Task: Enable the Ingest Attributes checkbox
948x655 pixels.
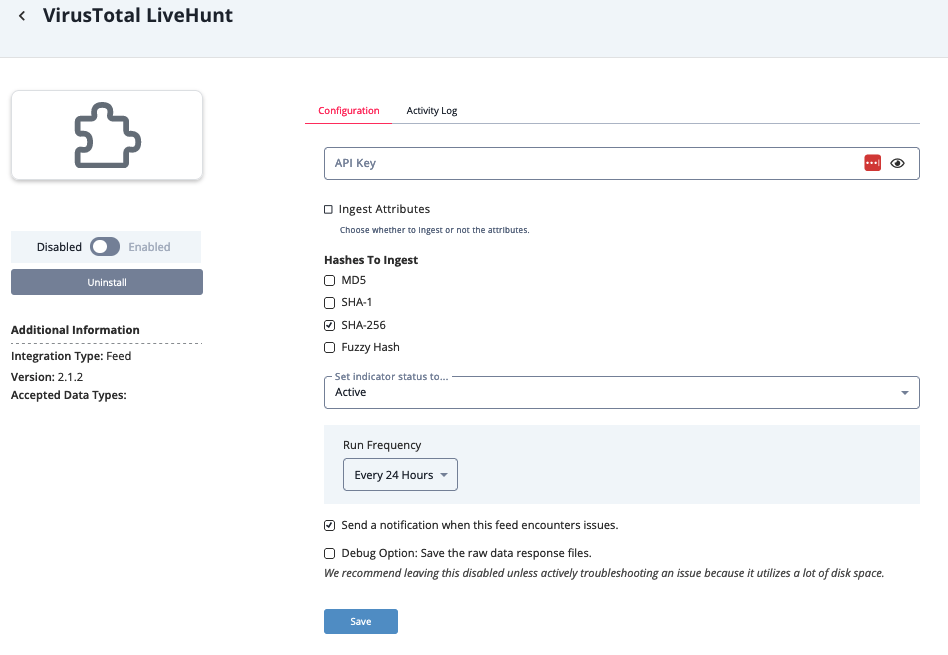Action: (328, 210)
